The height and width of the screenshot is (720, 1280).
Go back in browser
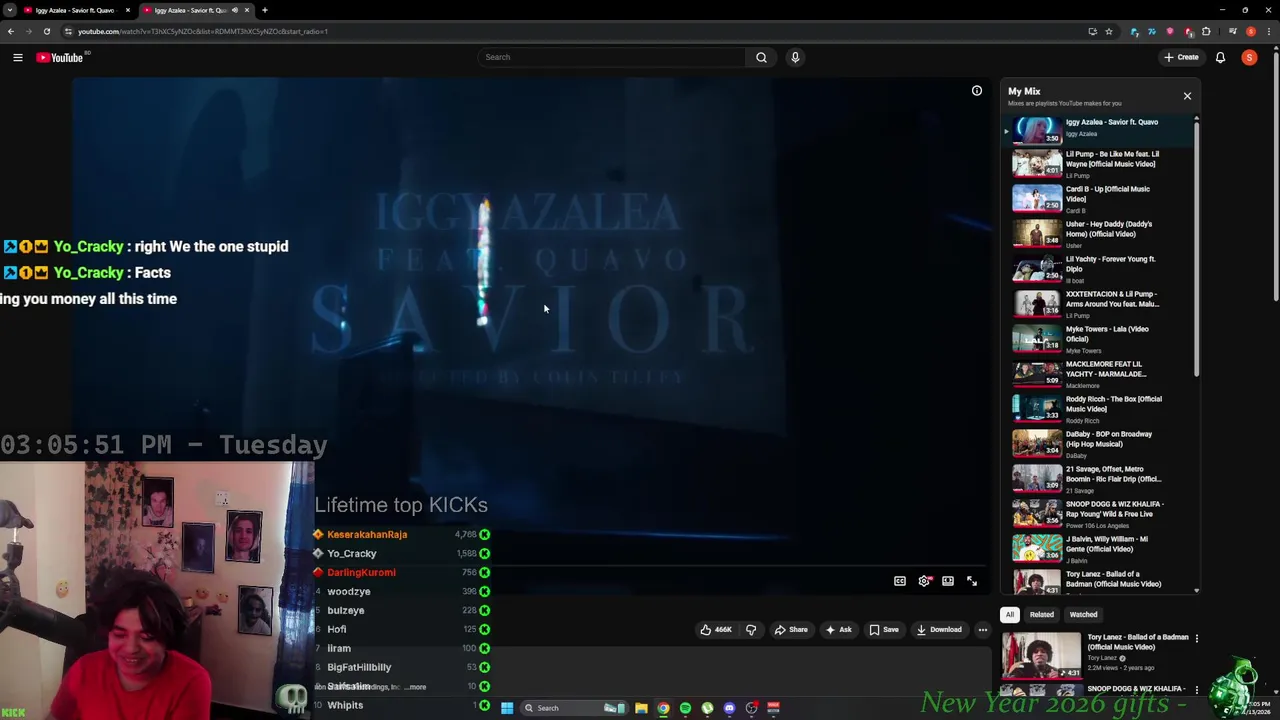pyautogui.click(x=11, y=31)
